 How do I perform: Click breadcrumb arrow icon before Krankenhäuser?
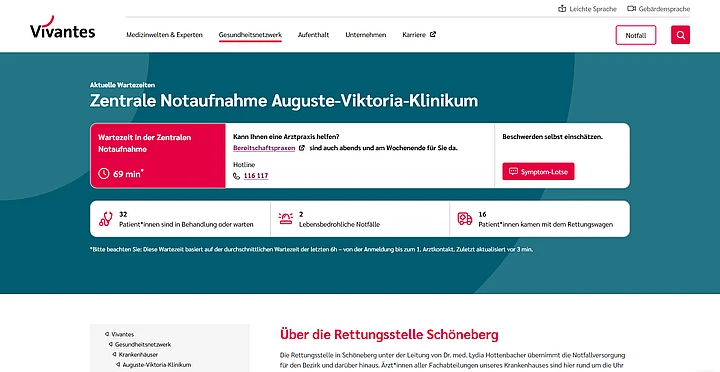click(114, 355)
